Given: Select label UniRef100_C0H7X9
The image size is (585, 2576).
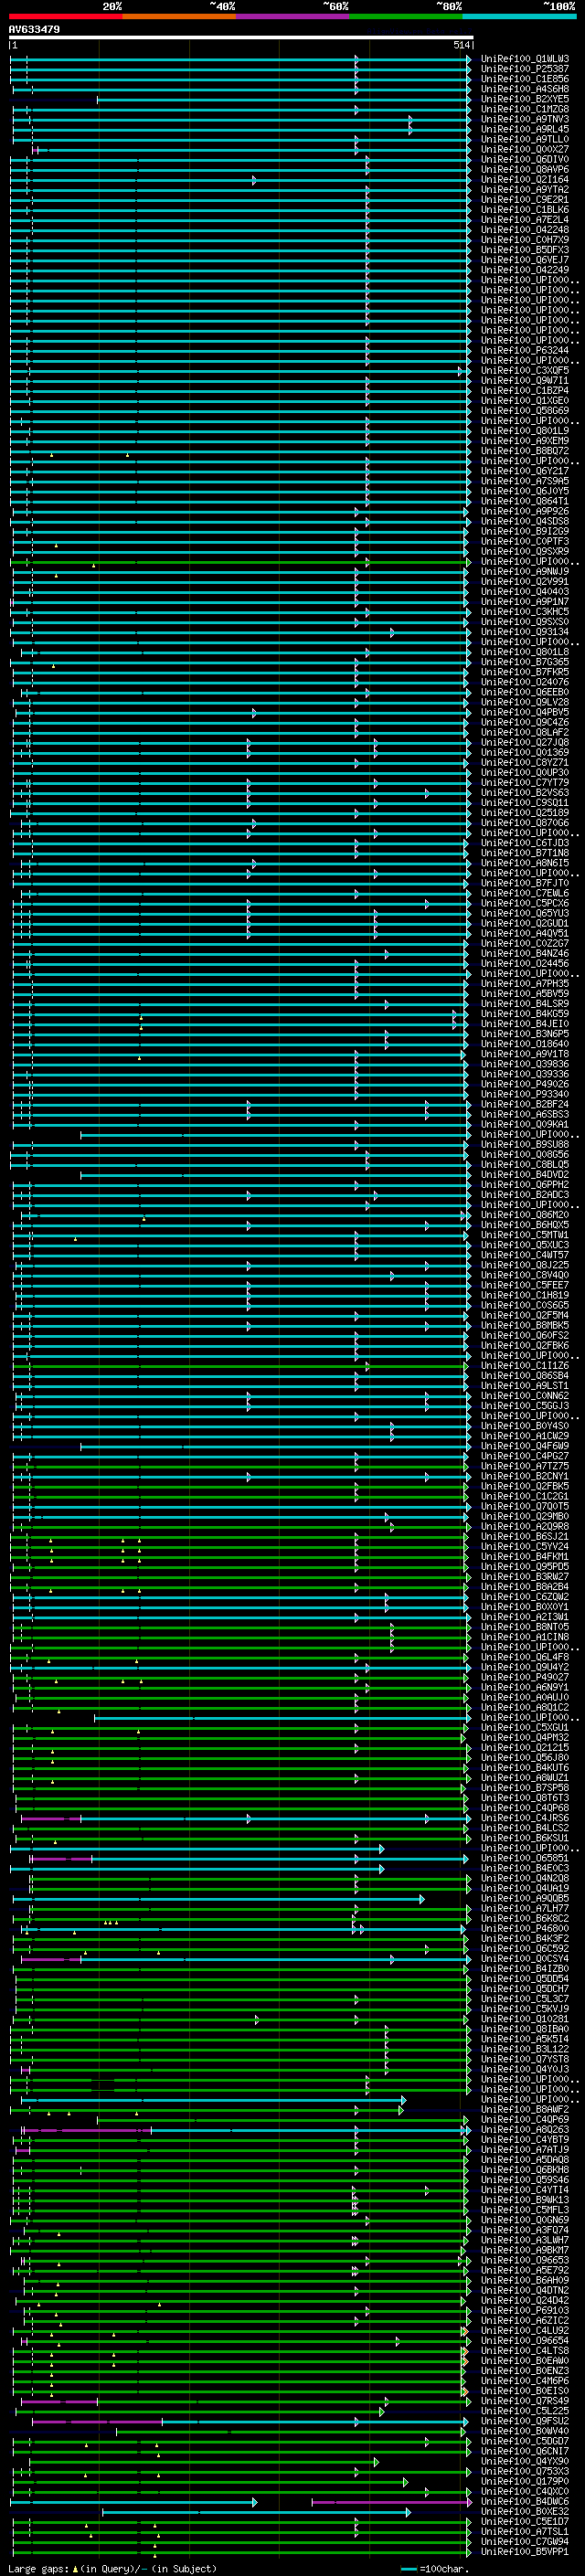Looking at the screenshot, I should pos(525,240).
